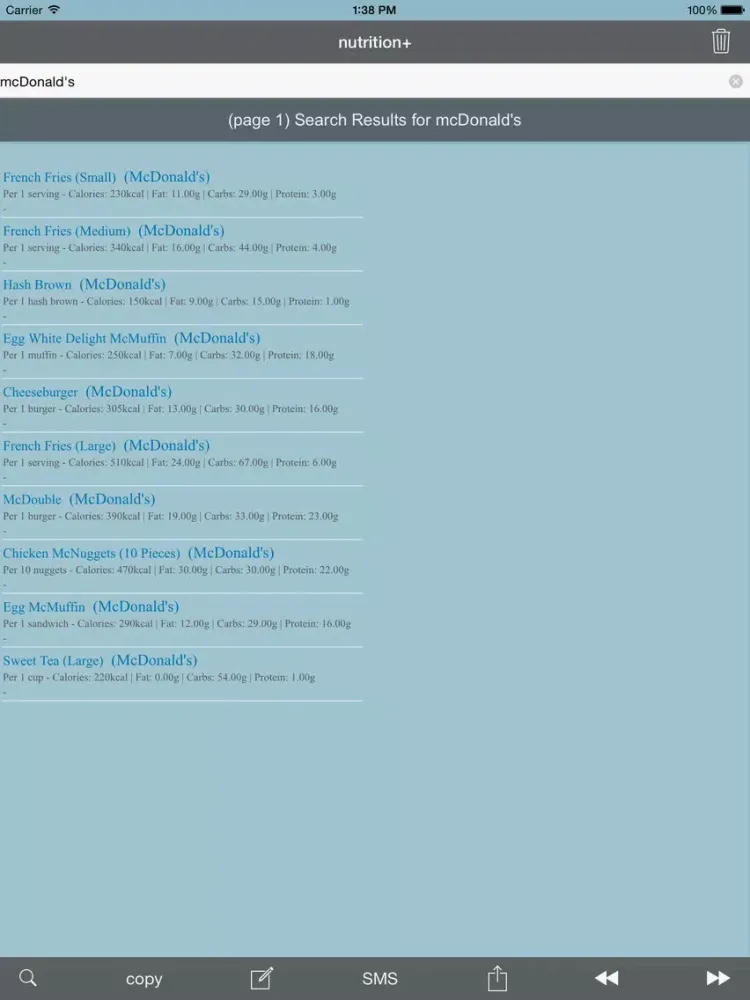Viewport: 750px width, 1000px height.
Task: Select 'Per 10 nuggets' nutrition line
Action: pyautogui.click(x=176, y=570)
